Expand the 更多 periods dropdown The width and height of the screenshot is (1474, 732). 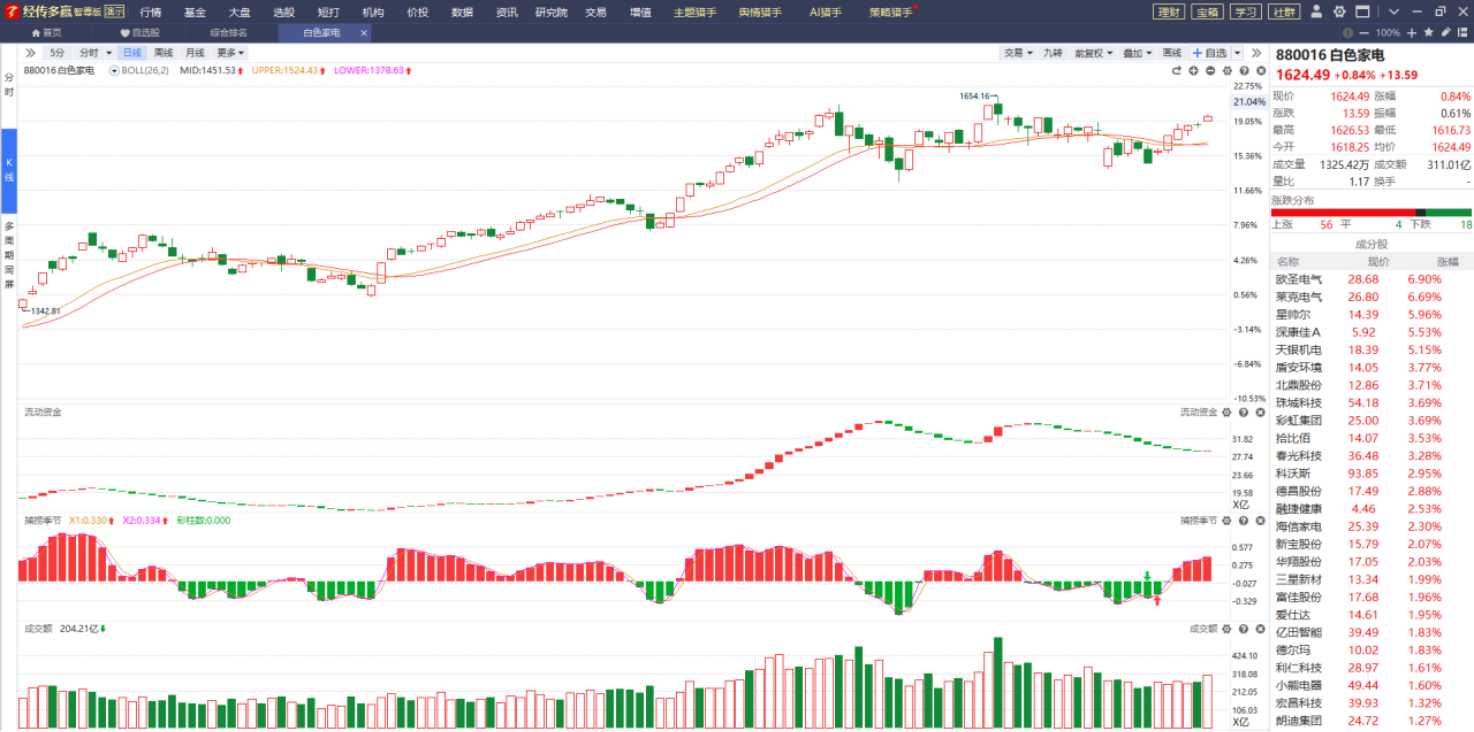point(230,53)
